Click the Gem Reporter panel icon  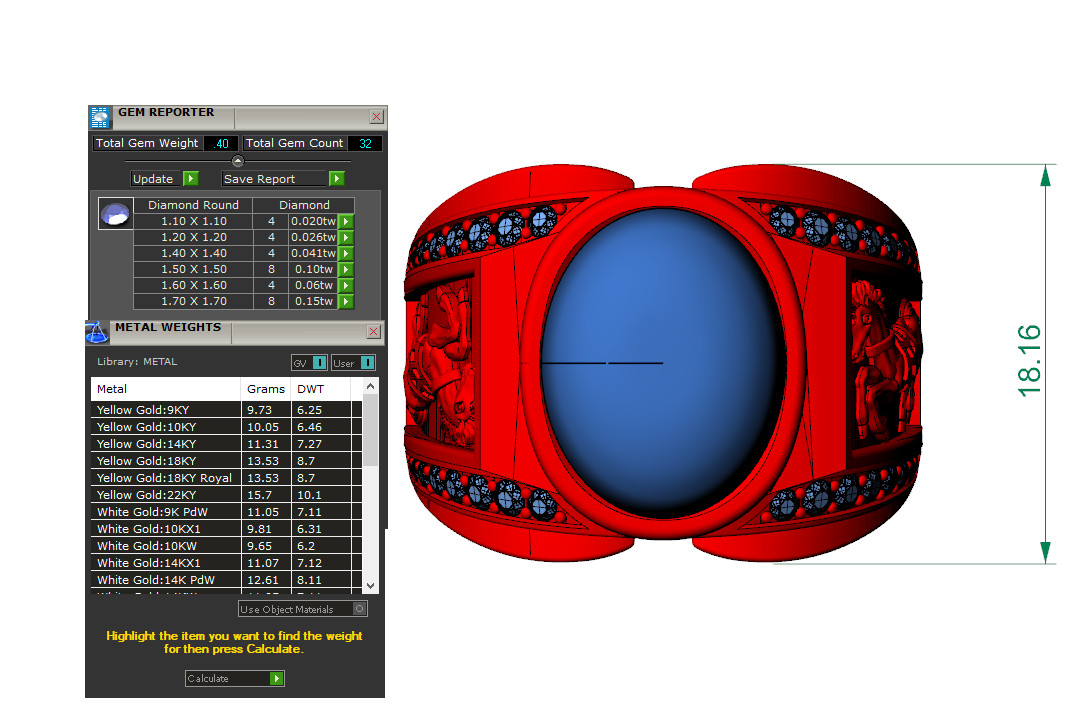tap(100, 117)
